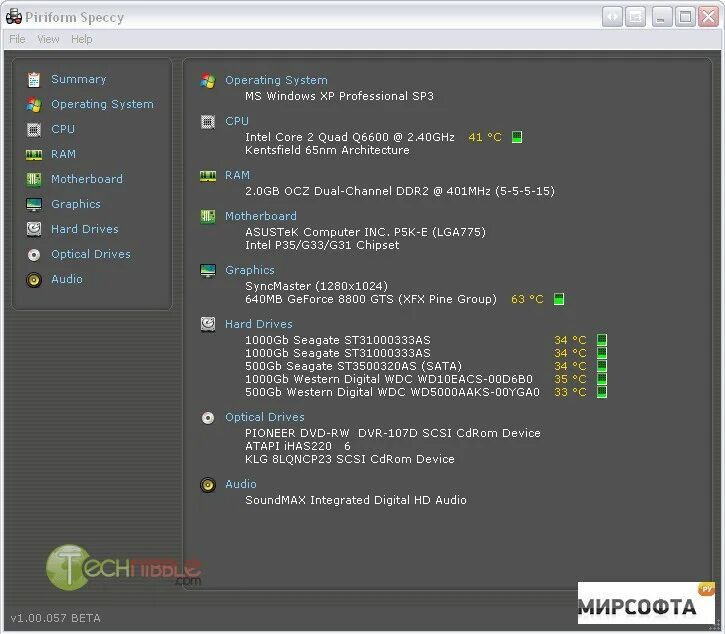This screenshot has width=725, height=634.
Task: Click the Kentsfield 65nm Architecture text
Action: [x=327, y=150]
